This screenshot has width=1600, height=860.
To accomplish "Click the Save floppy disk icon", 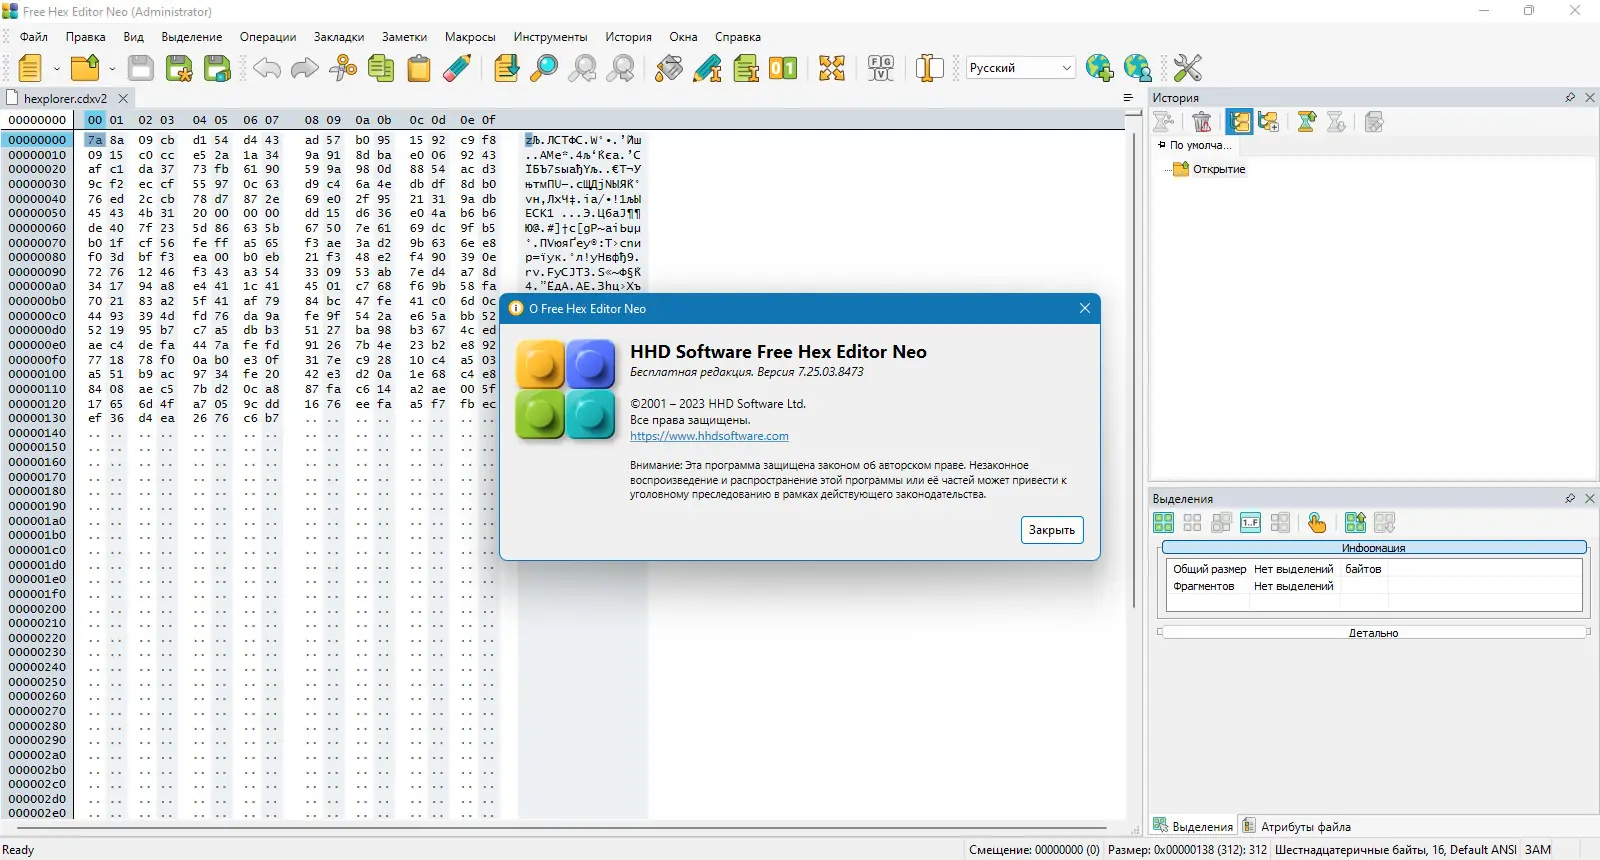I will 141,68.
